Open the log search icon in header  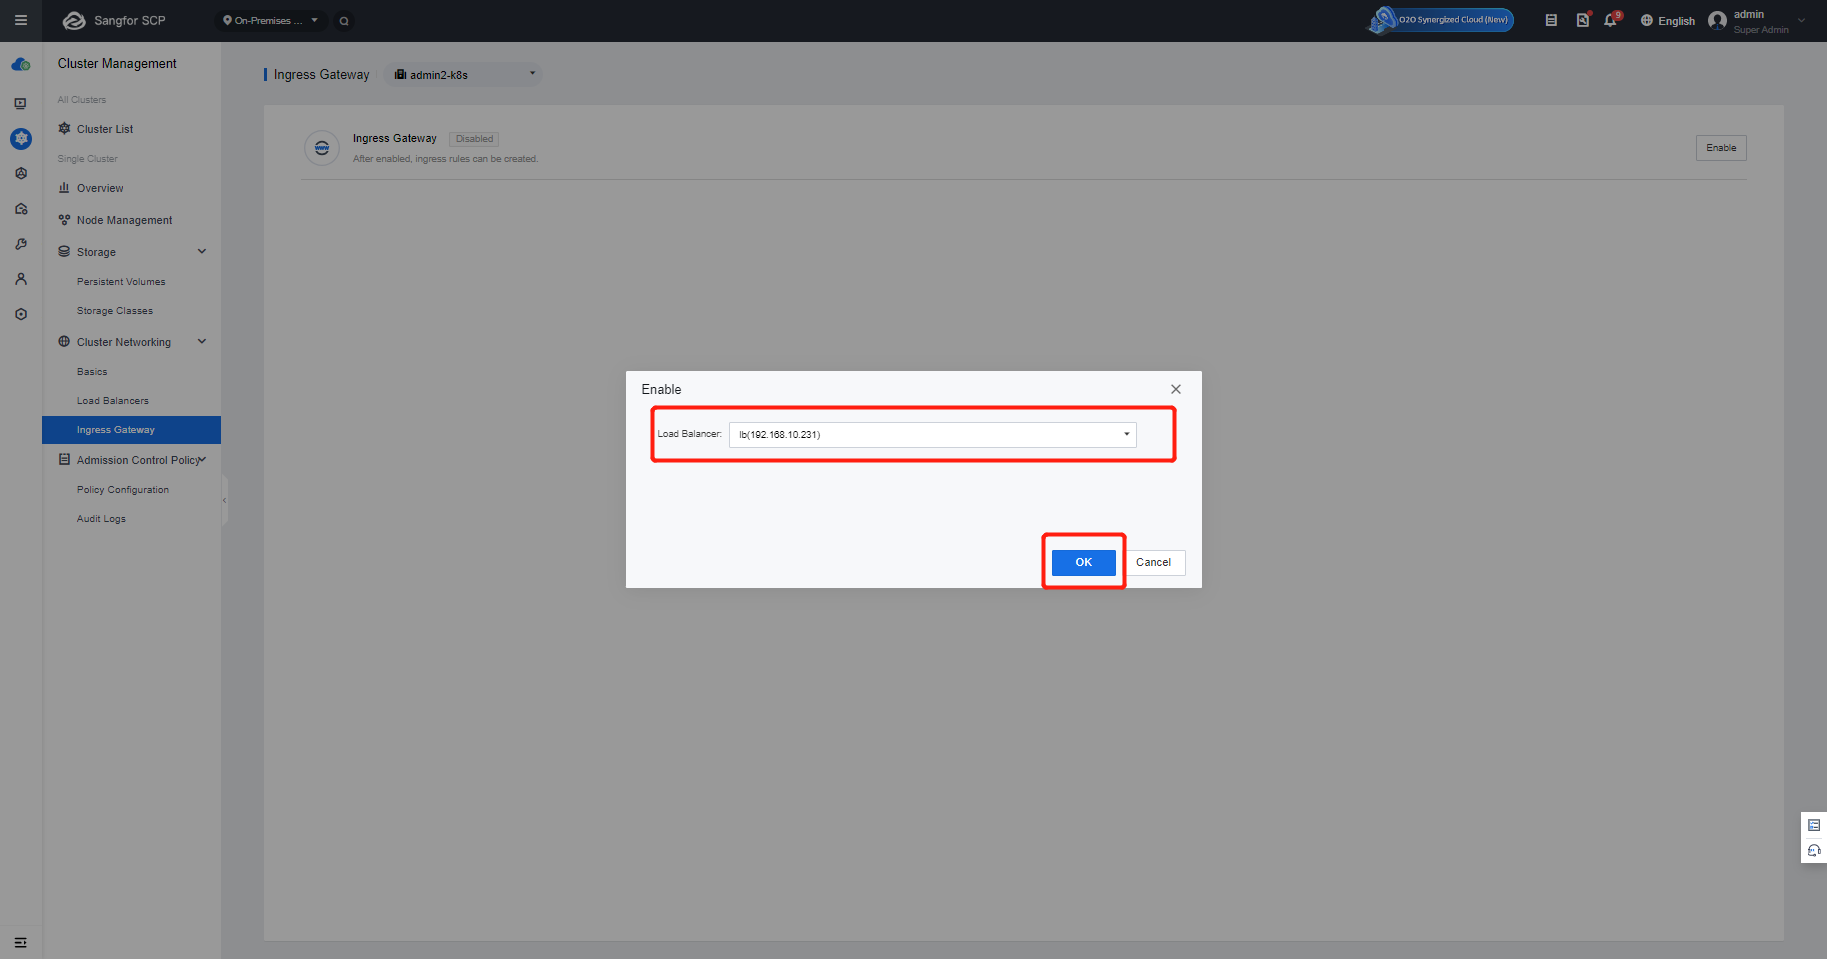pos(1582,20)
